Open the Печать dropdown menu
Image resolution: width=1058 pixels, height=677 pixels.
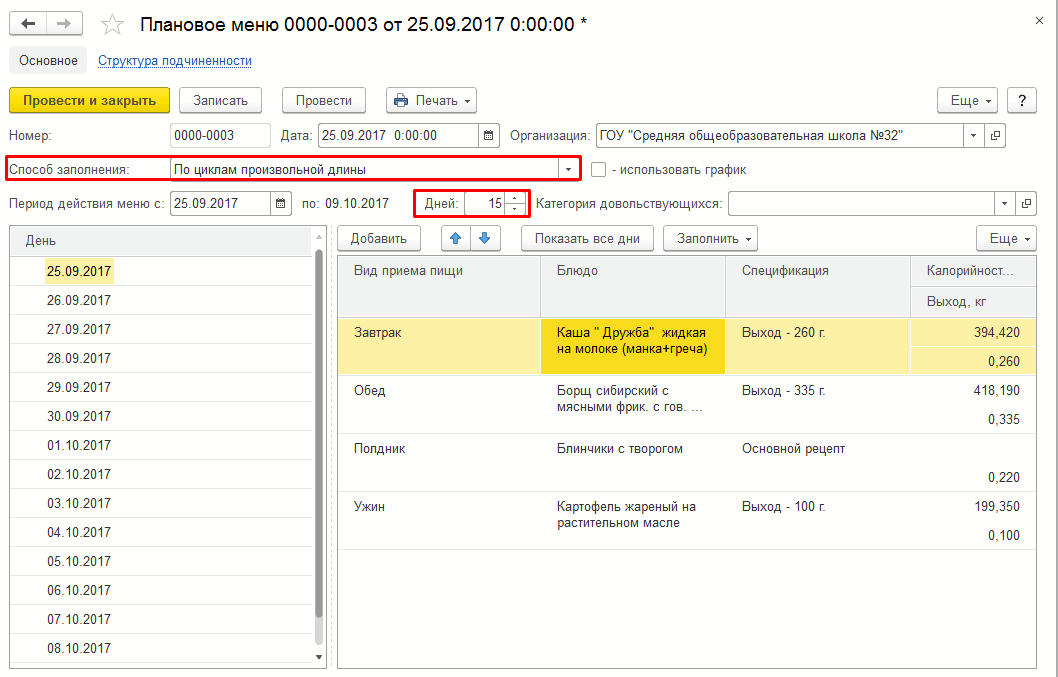(431, 101)
